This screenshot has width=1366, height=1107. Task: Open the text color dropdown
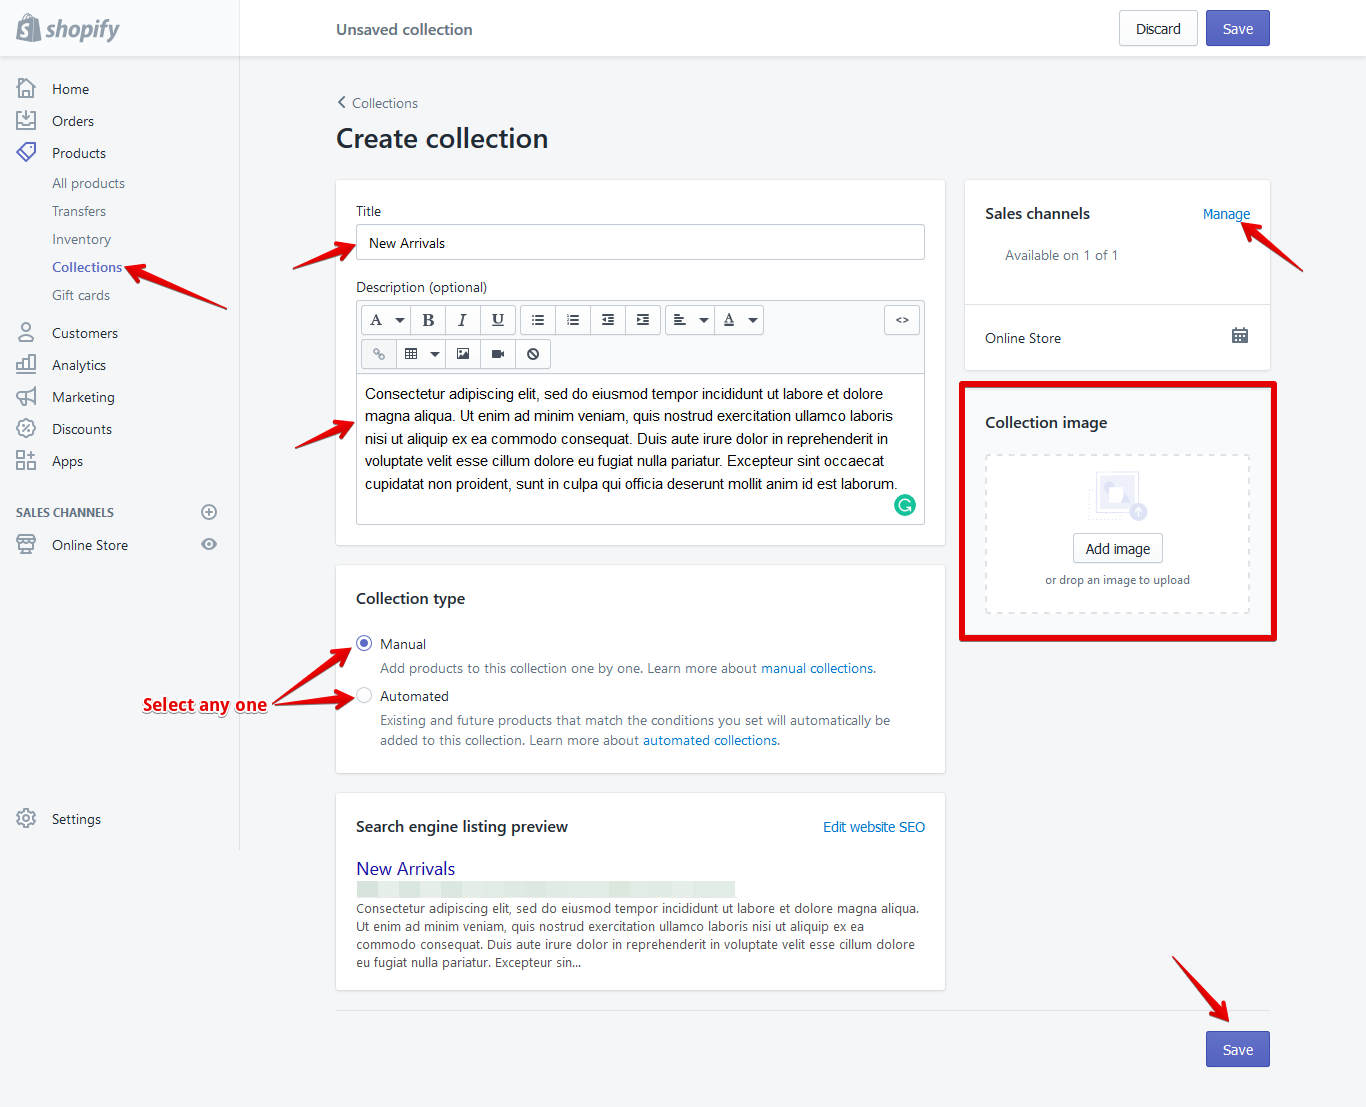(740, 320)
